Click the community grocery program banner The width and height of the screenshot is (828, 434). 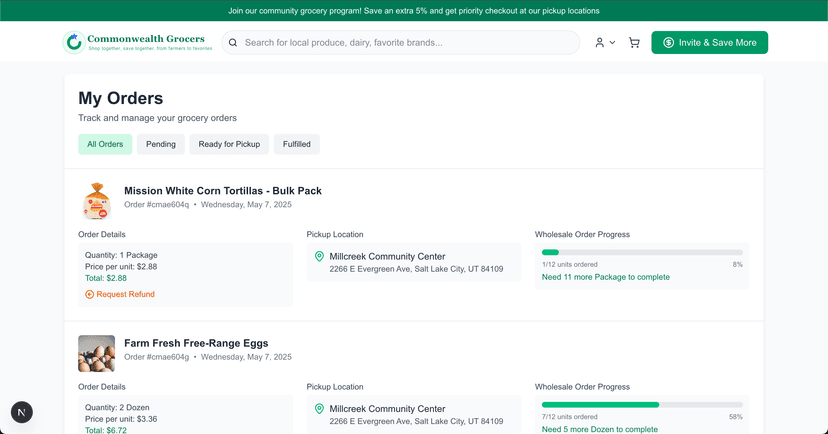click(414, 11)
